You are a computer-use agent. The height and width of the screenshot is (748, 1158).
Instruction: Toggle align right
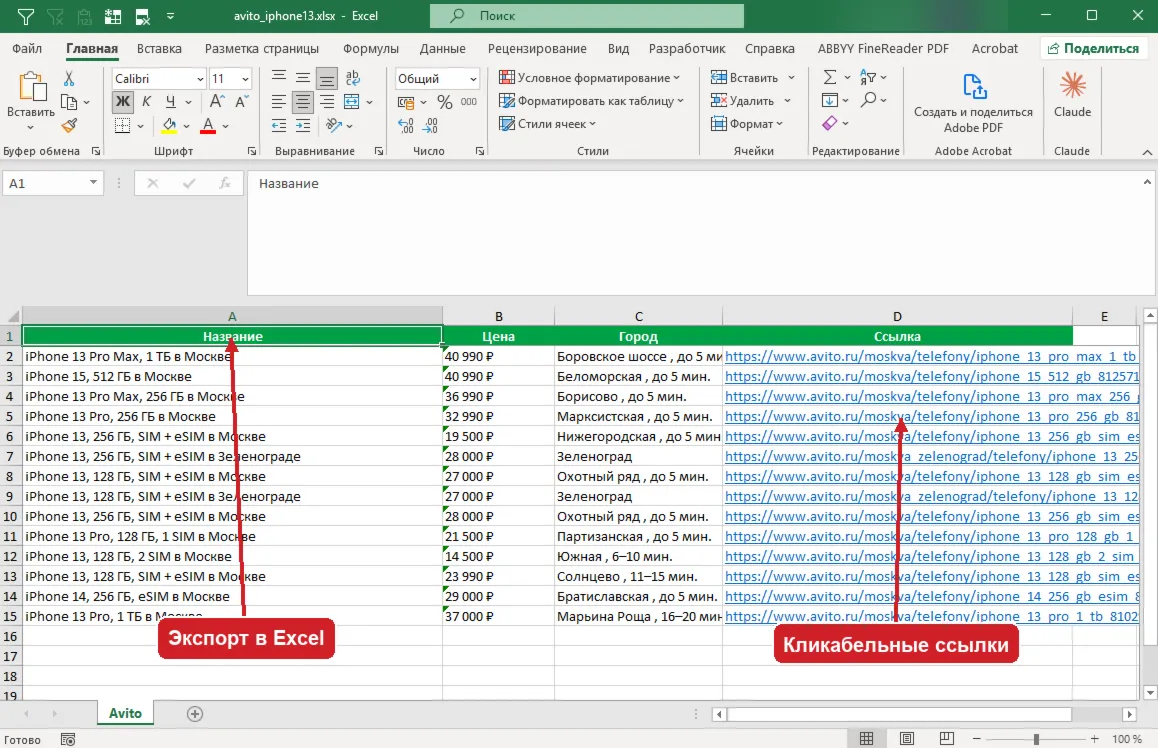pos(327,102)
